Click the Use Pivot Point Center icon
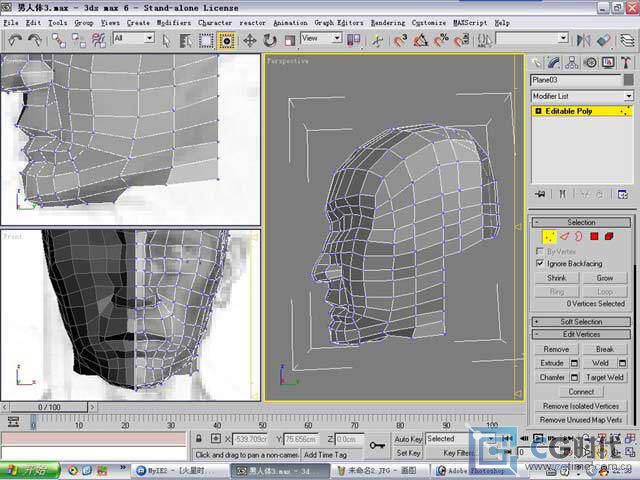 (x=353, y=40)
